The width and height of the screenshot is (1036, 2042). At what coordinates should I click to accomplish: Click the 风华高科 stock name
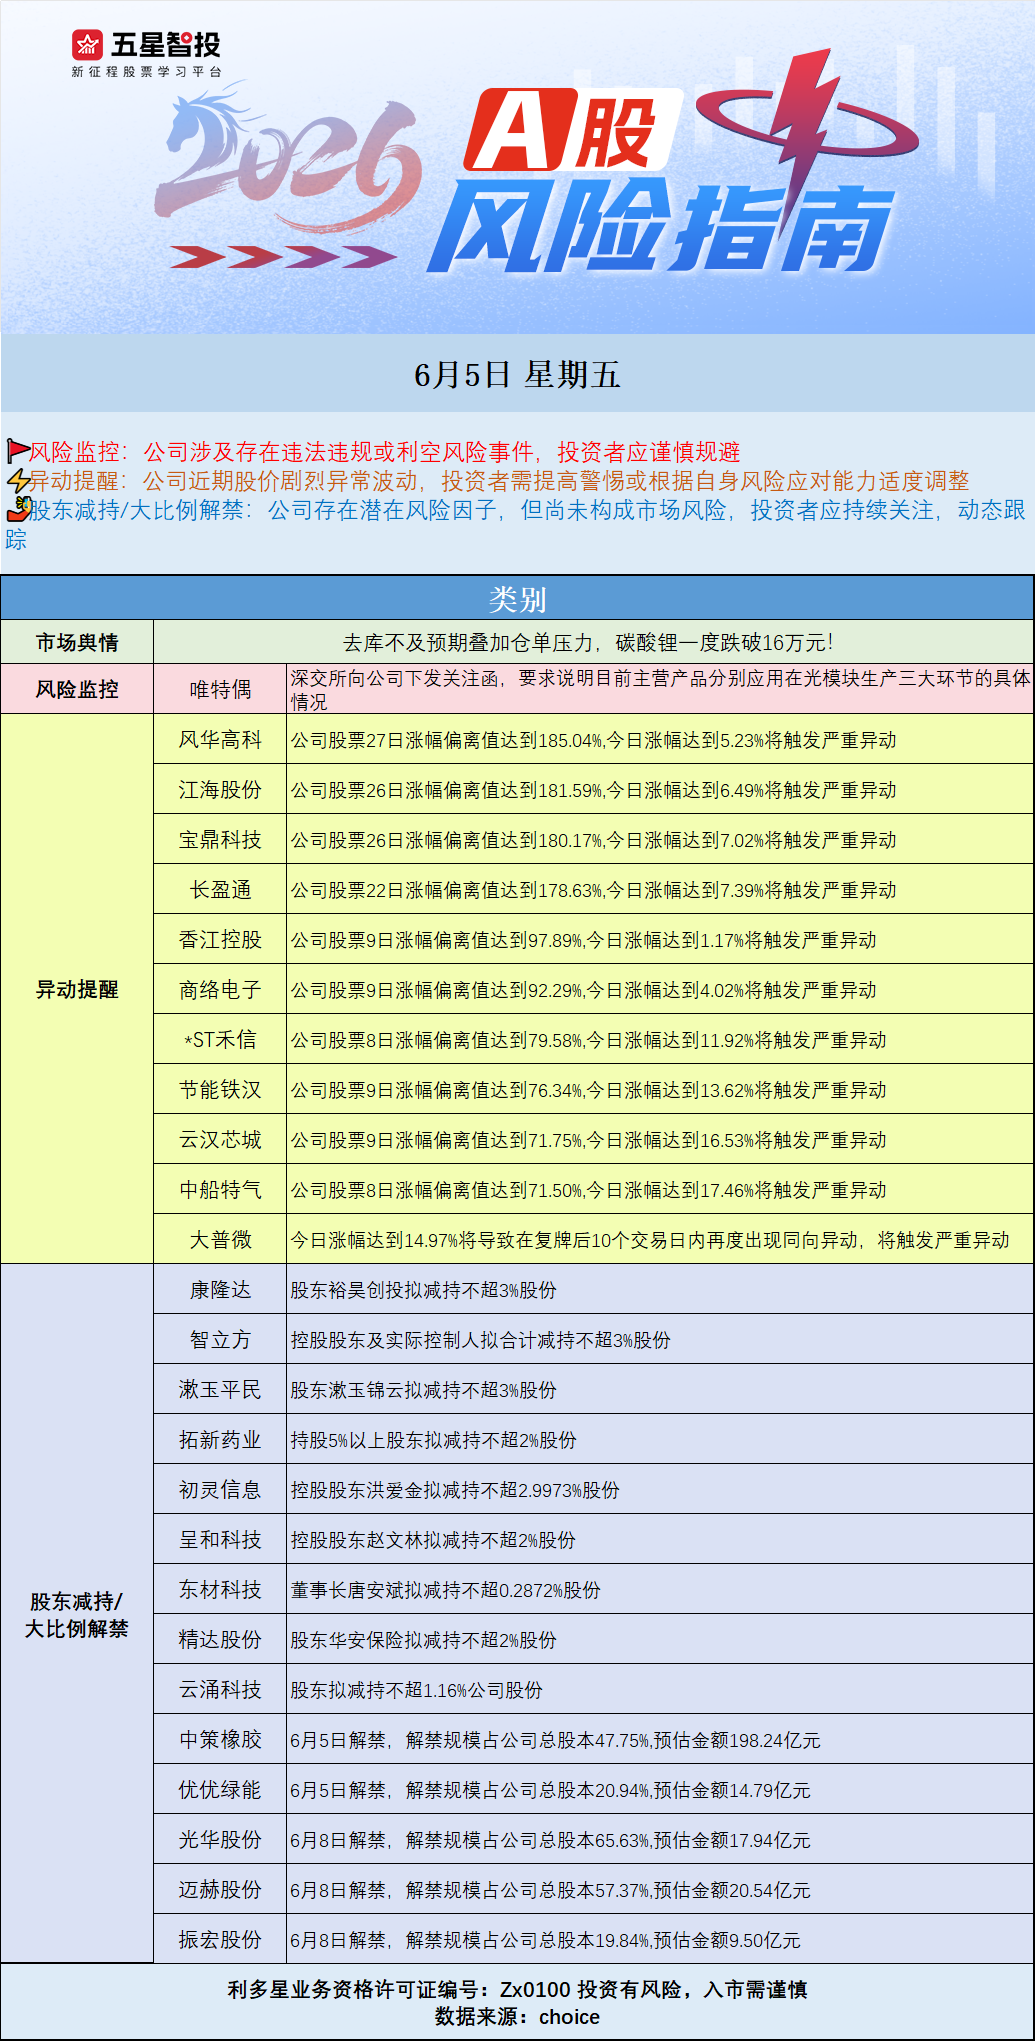[x=220, y=739]
